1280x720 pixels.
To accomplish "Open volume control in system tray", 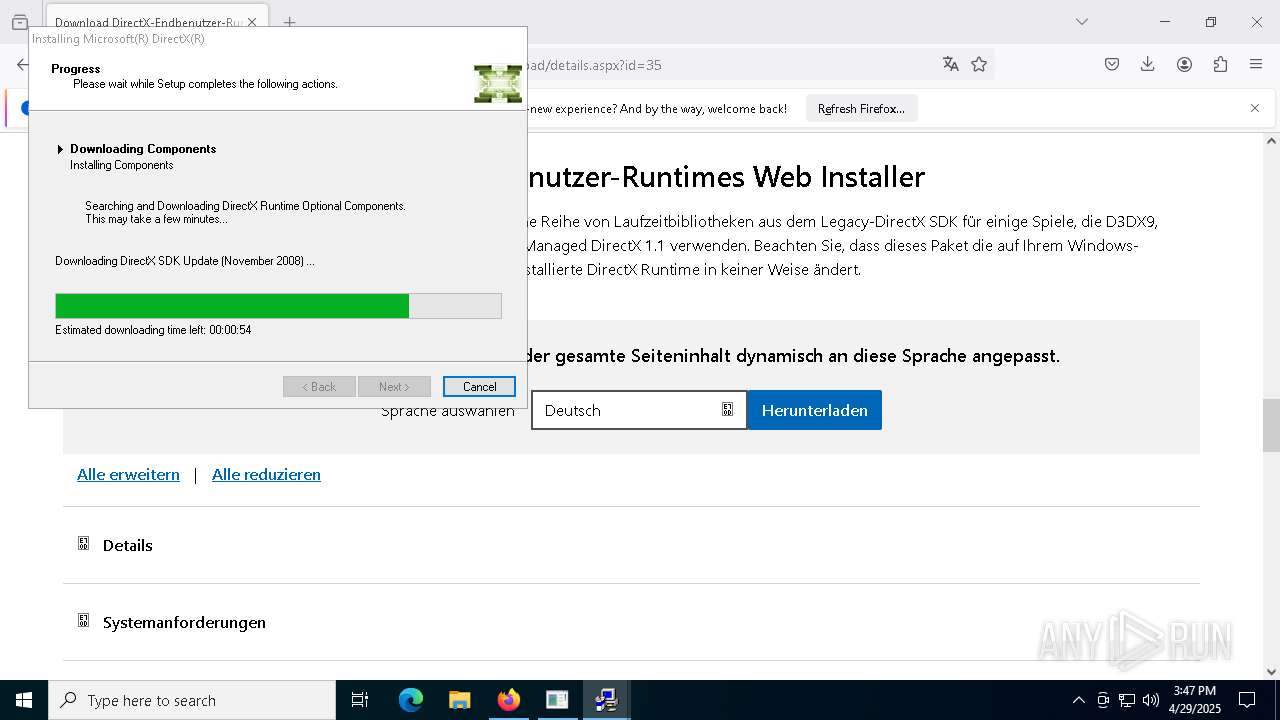I will tap(1151, 700).
